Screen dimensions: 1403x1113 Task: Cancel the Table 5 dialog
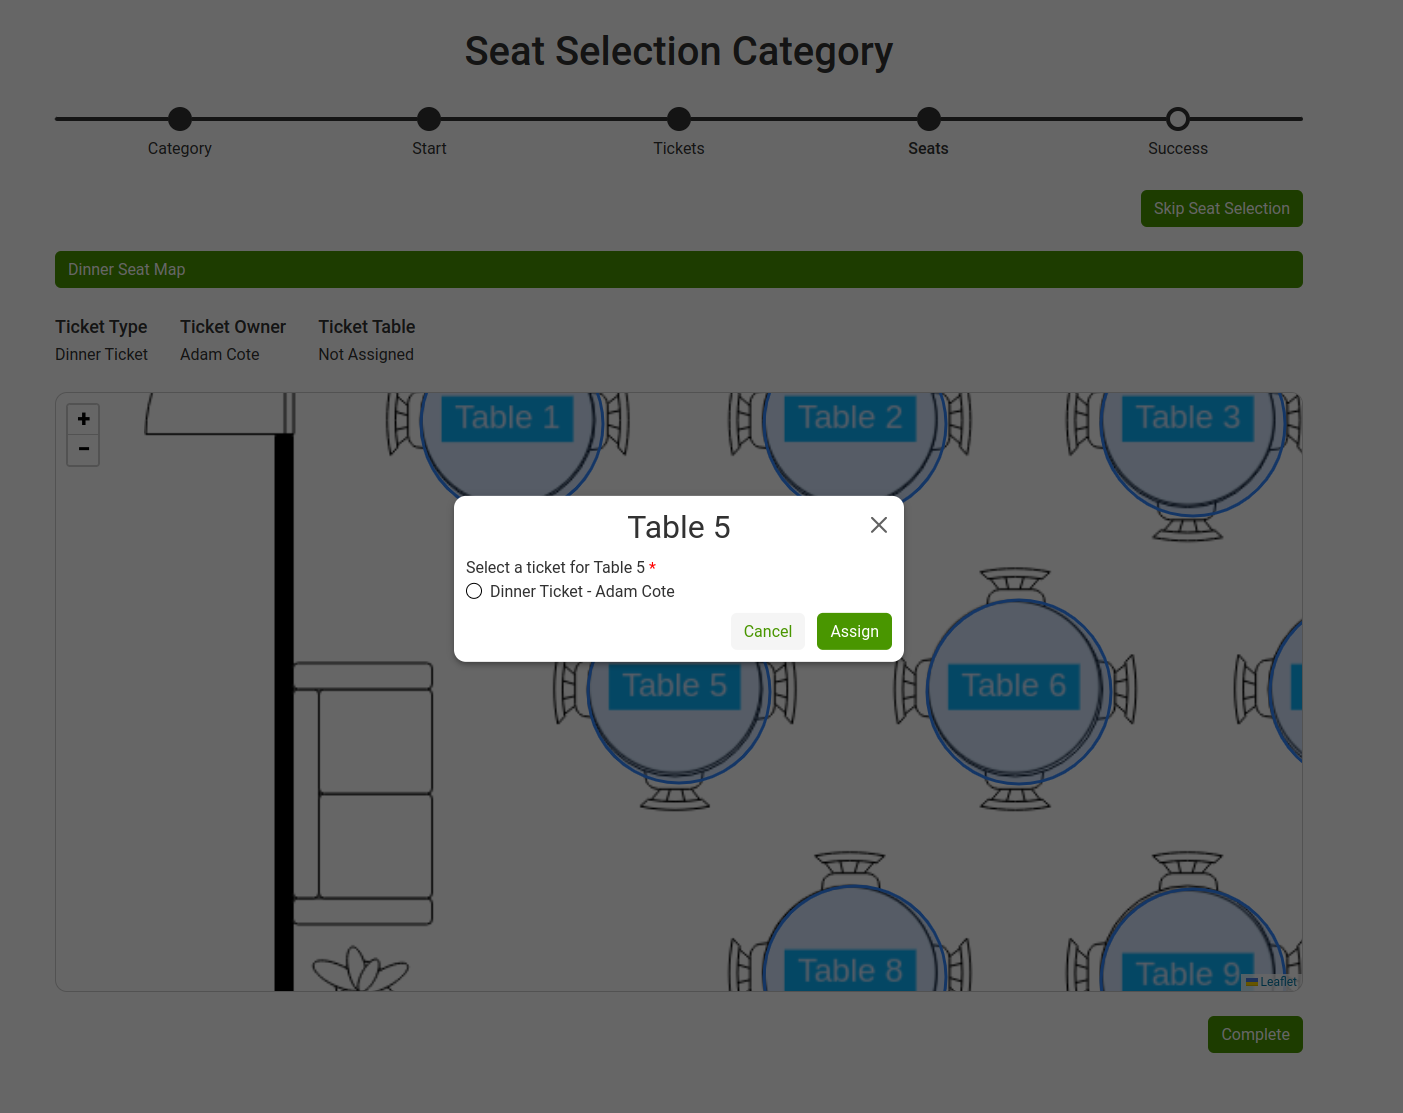point(767,631)
